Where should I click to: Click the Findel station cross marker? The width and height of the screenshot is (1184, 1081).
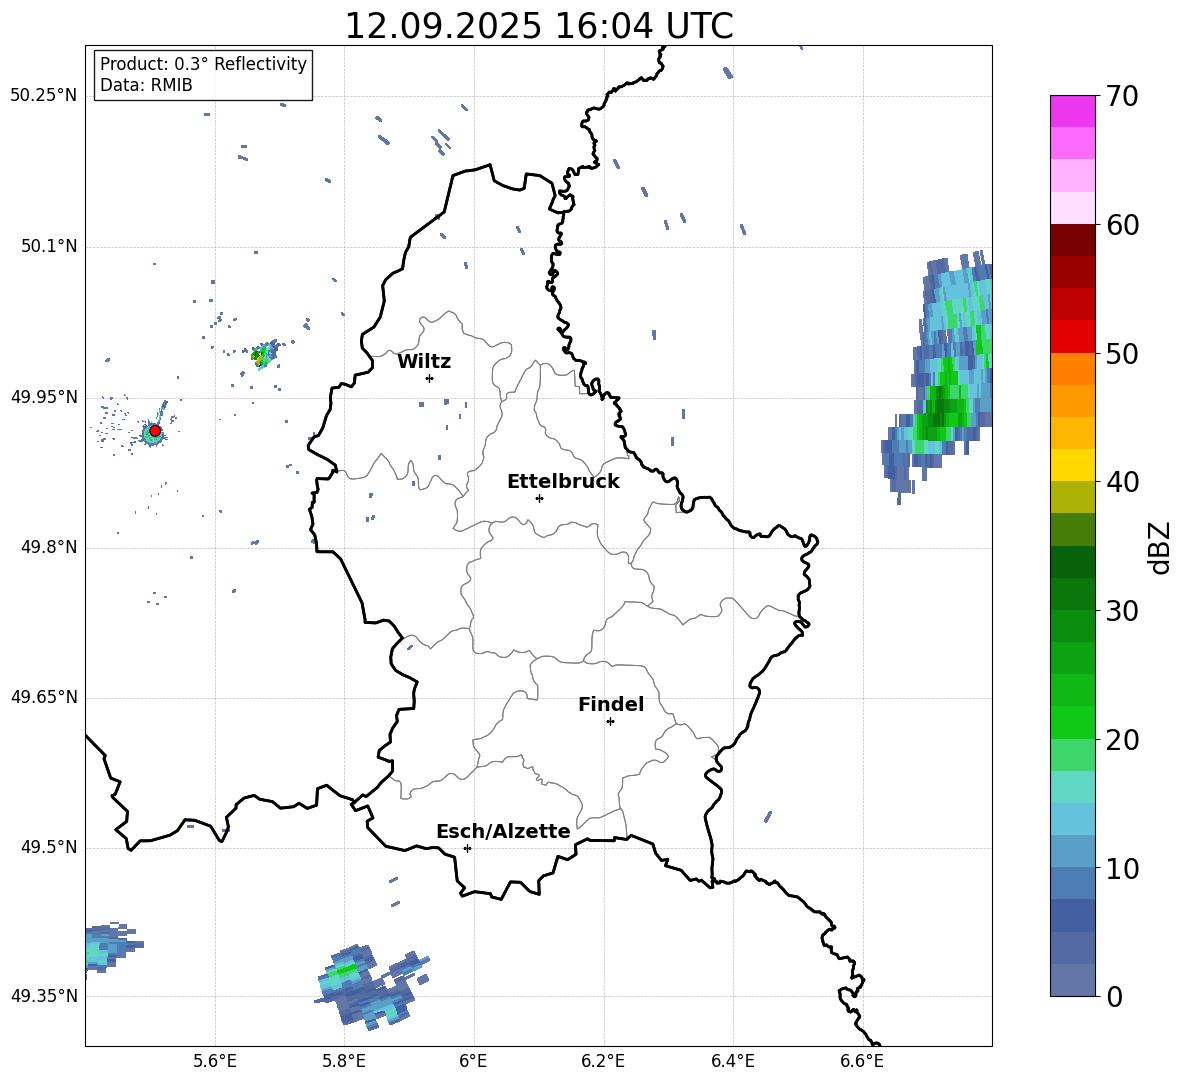[610, 722]
